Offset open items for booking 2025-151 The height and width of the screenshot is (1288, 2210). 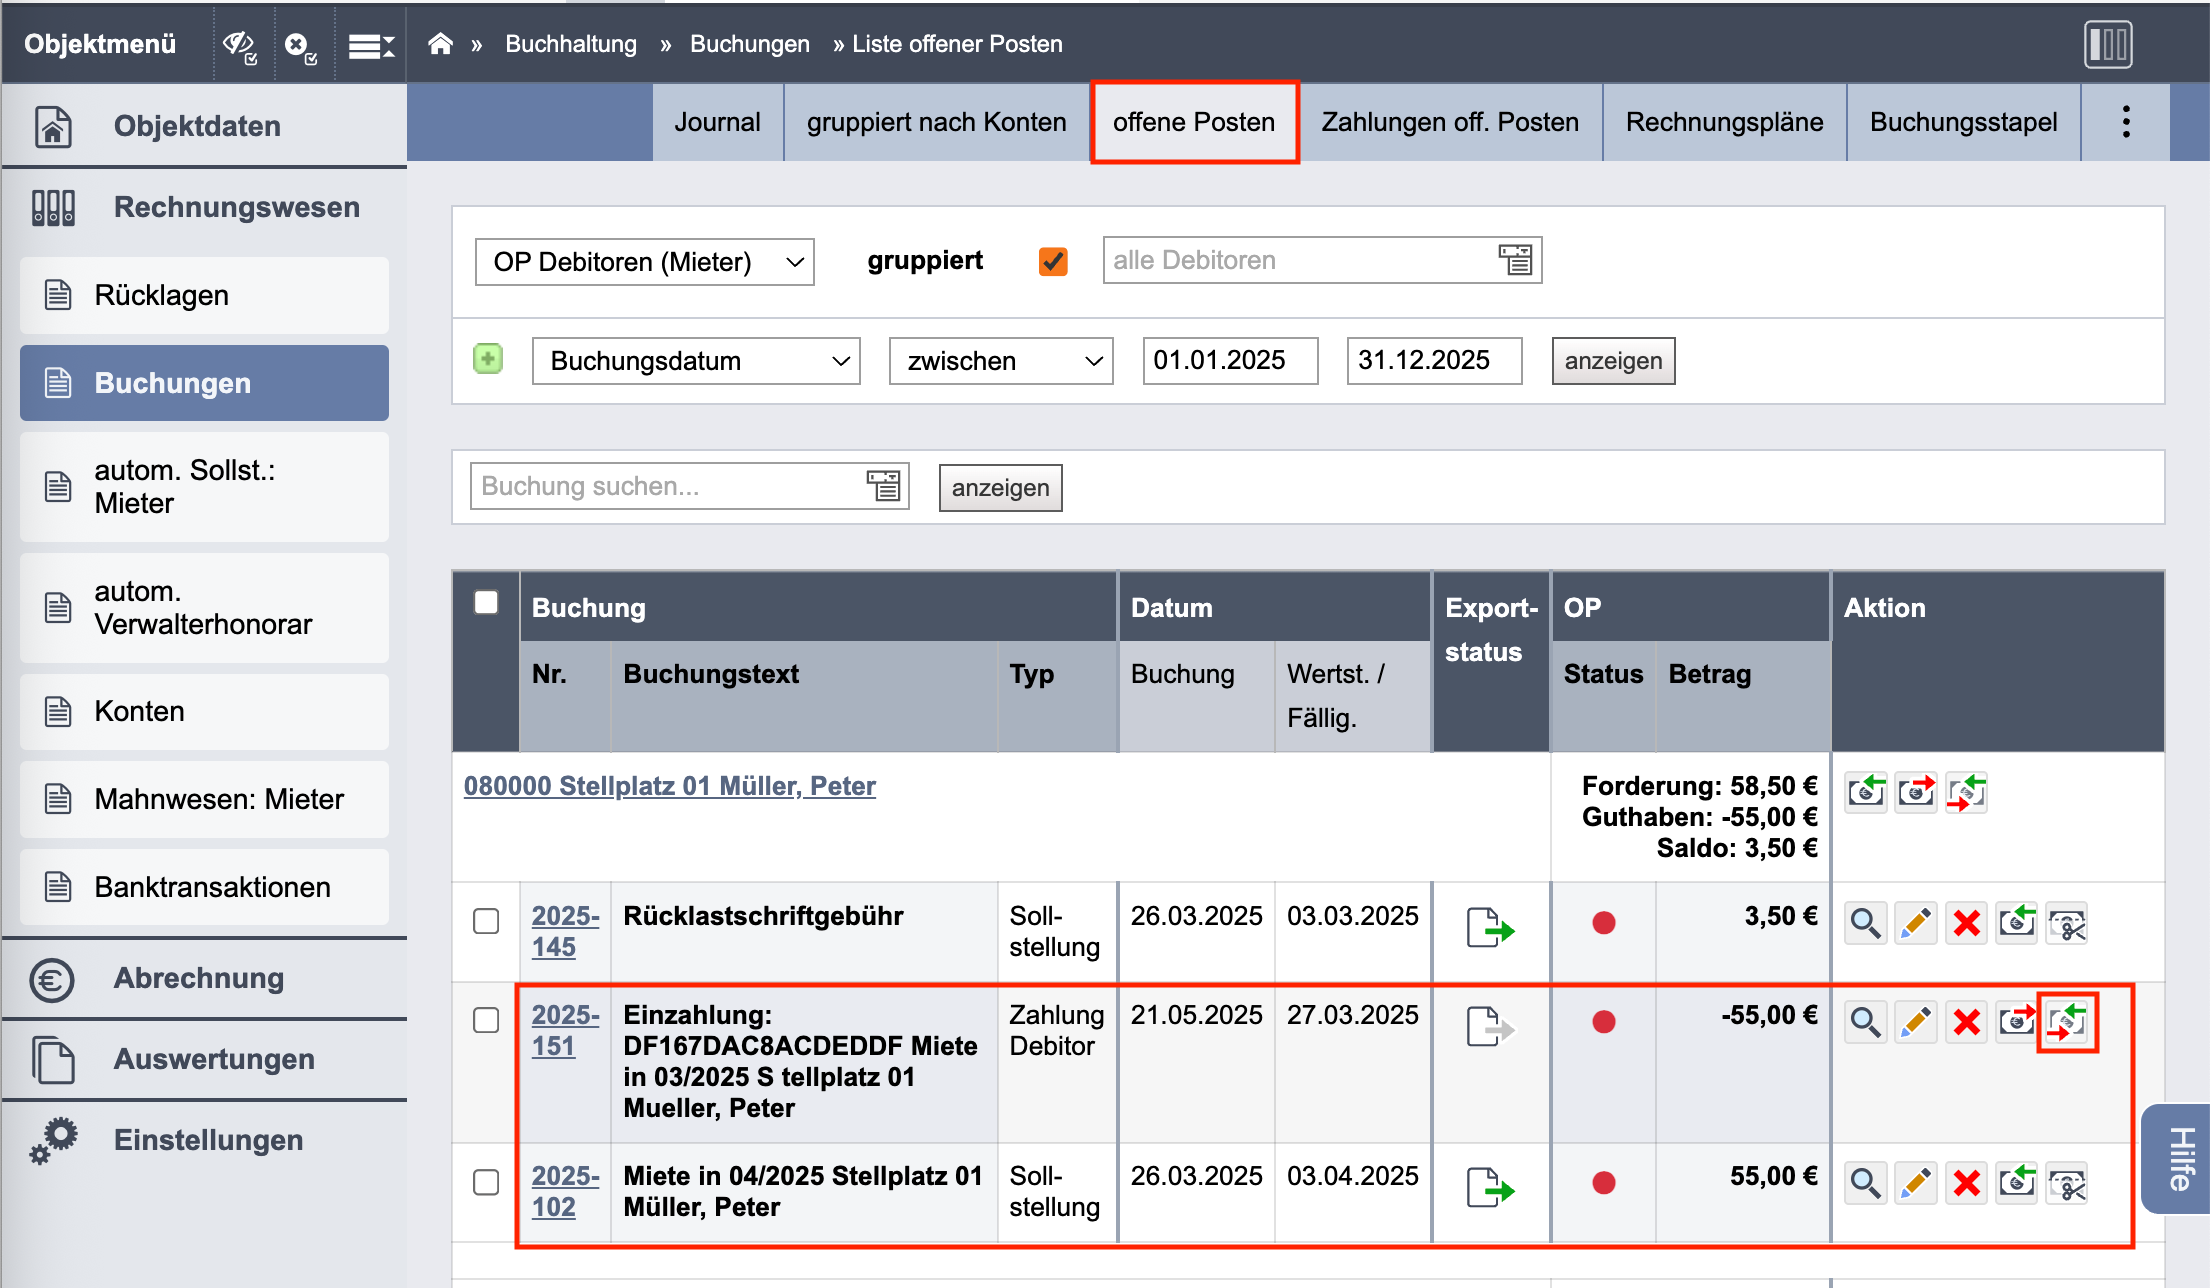pos(2067,1022)
